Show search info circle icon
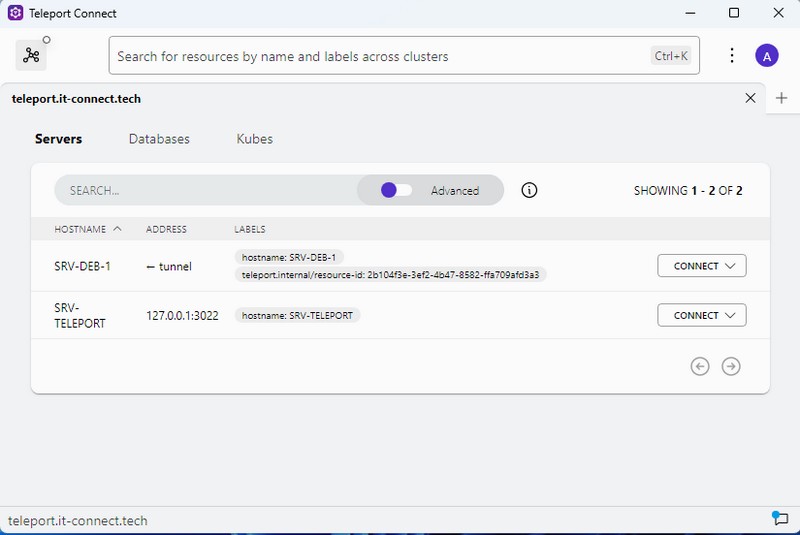The width and height of the screenshot is (800, 535). pyautogui.click(x=530, y=190)
